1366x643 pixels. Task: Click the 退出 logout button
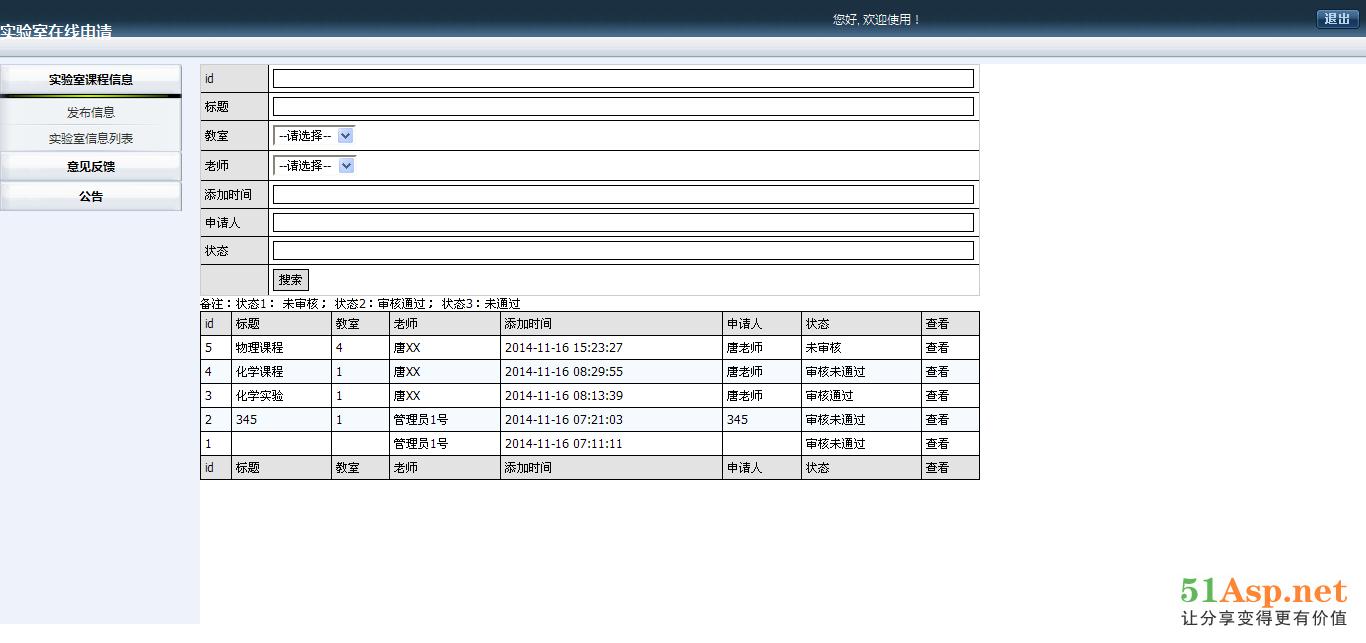1337,19
